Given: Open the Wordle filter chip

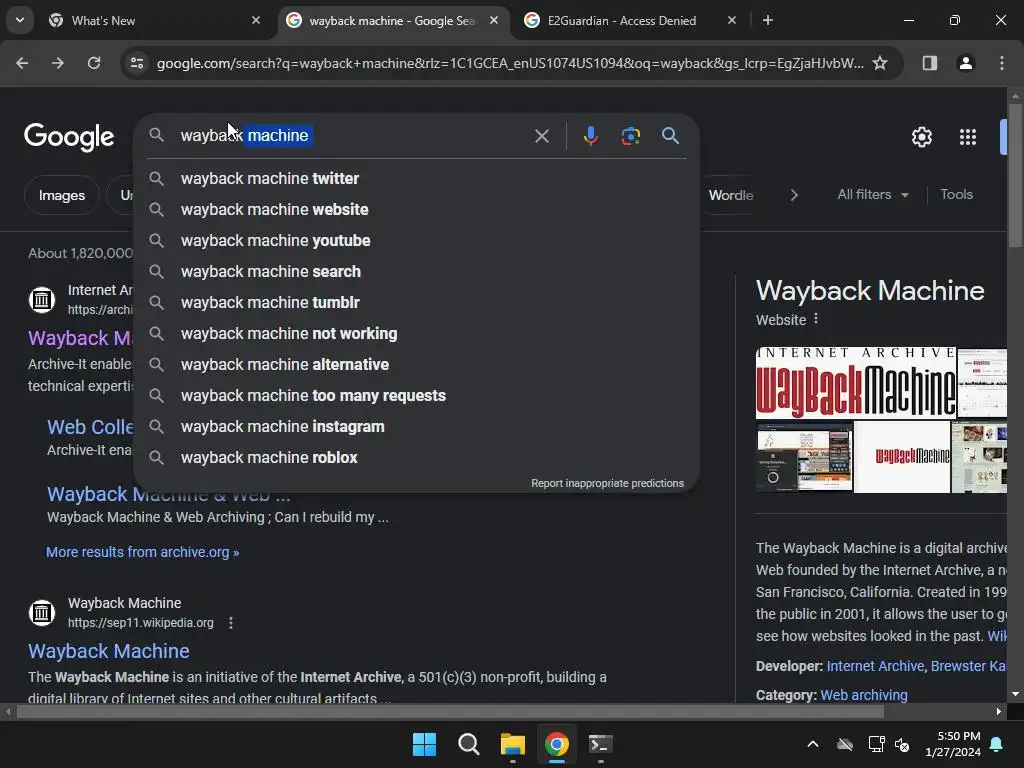Looking at the screenshot, I should click(731, 195).
